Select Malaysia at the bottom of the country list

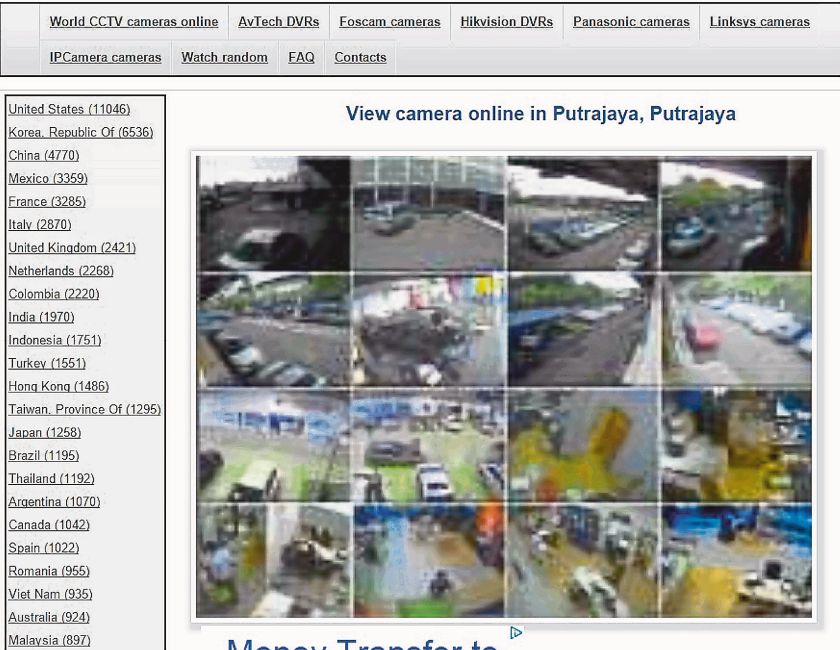[48, 639]
